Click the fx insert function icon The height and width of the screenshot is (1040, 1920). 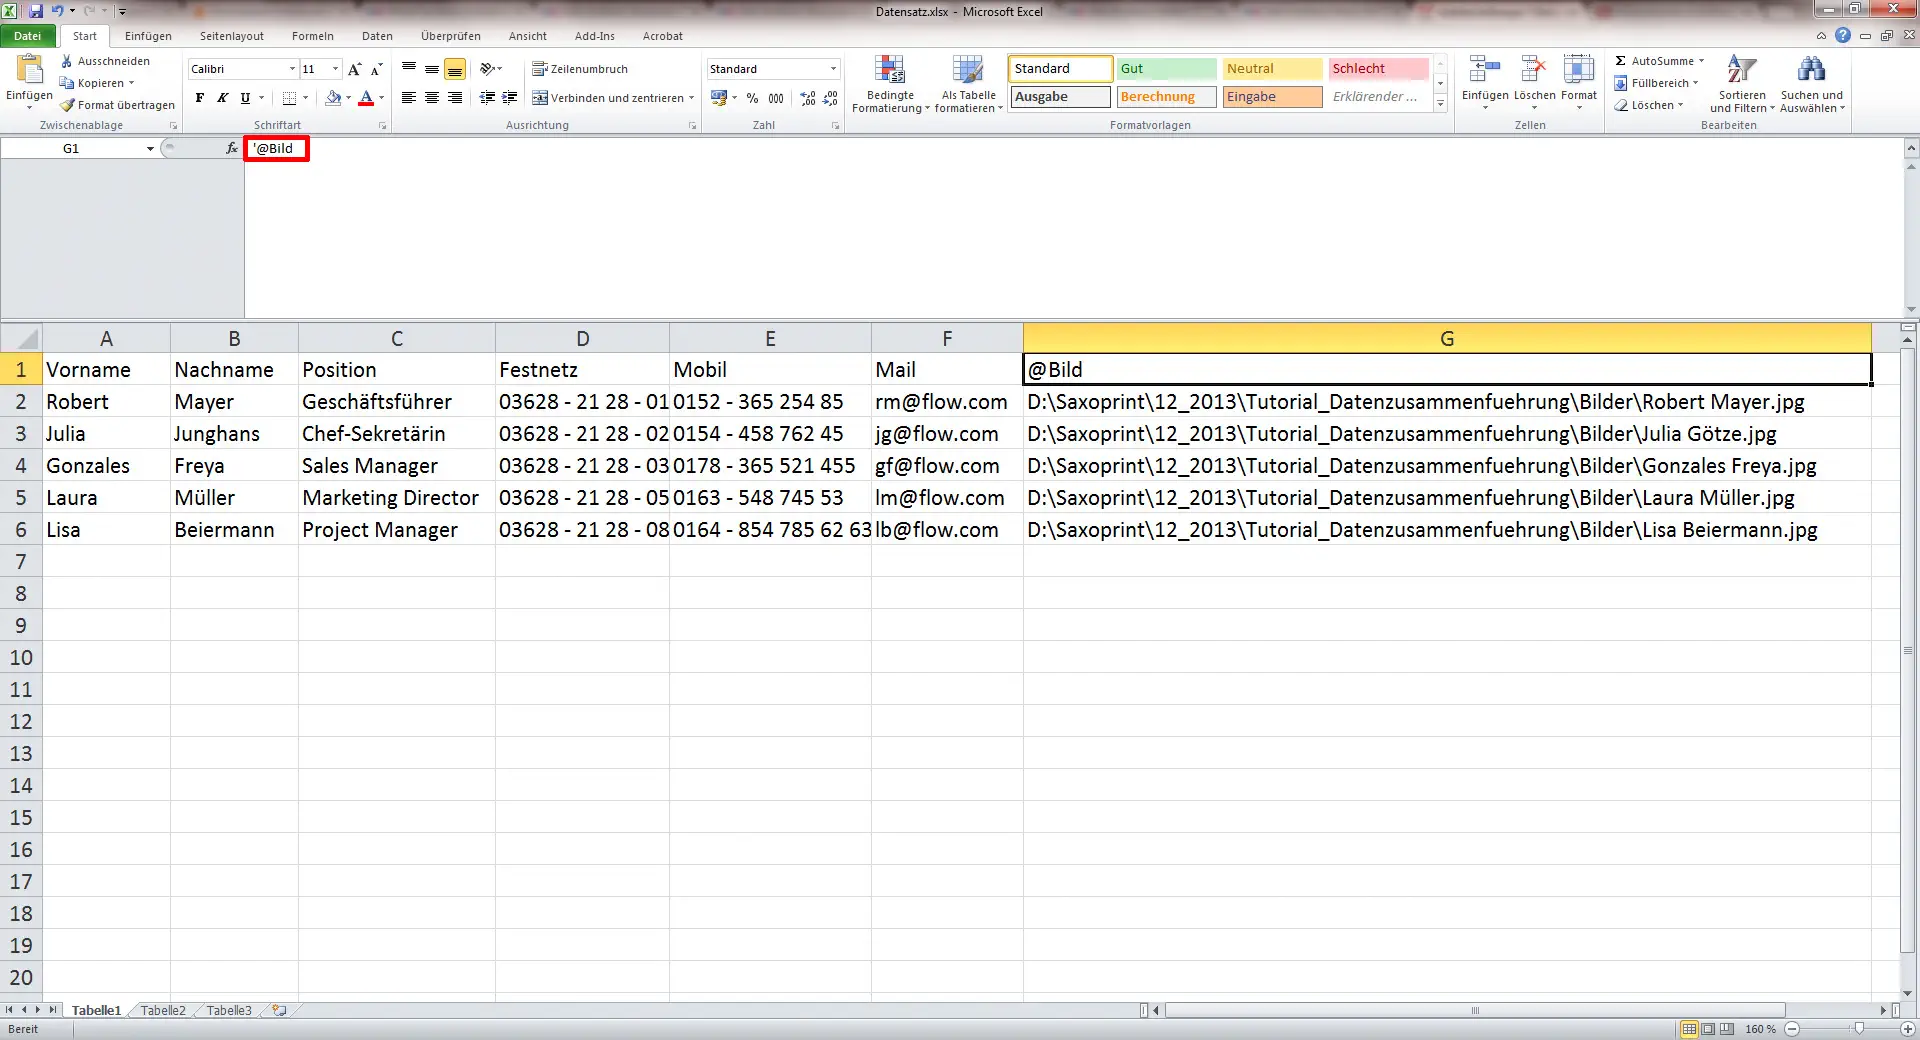point(230,148)
